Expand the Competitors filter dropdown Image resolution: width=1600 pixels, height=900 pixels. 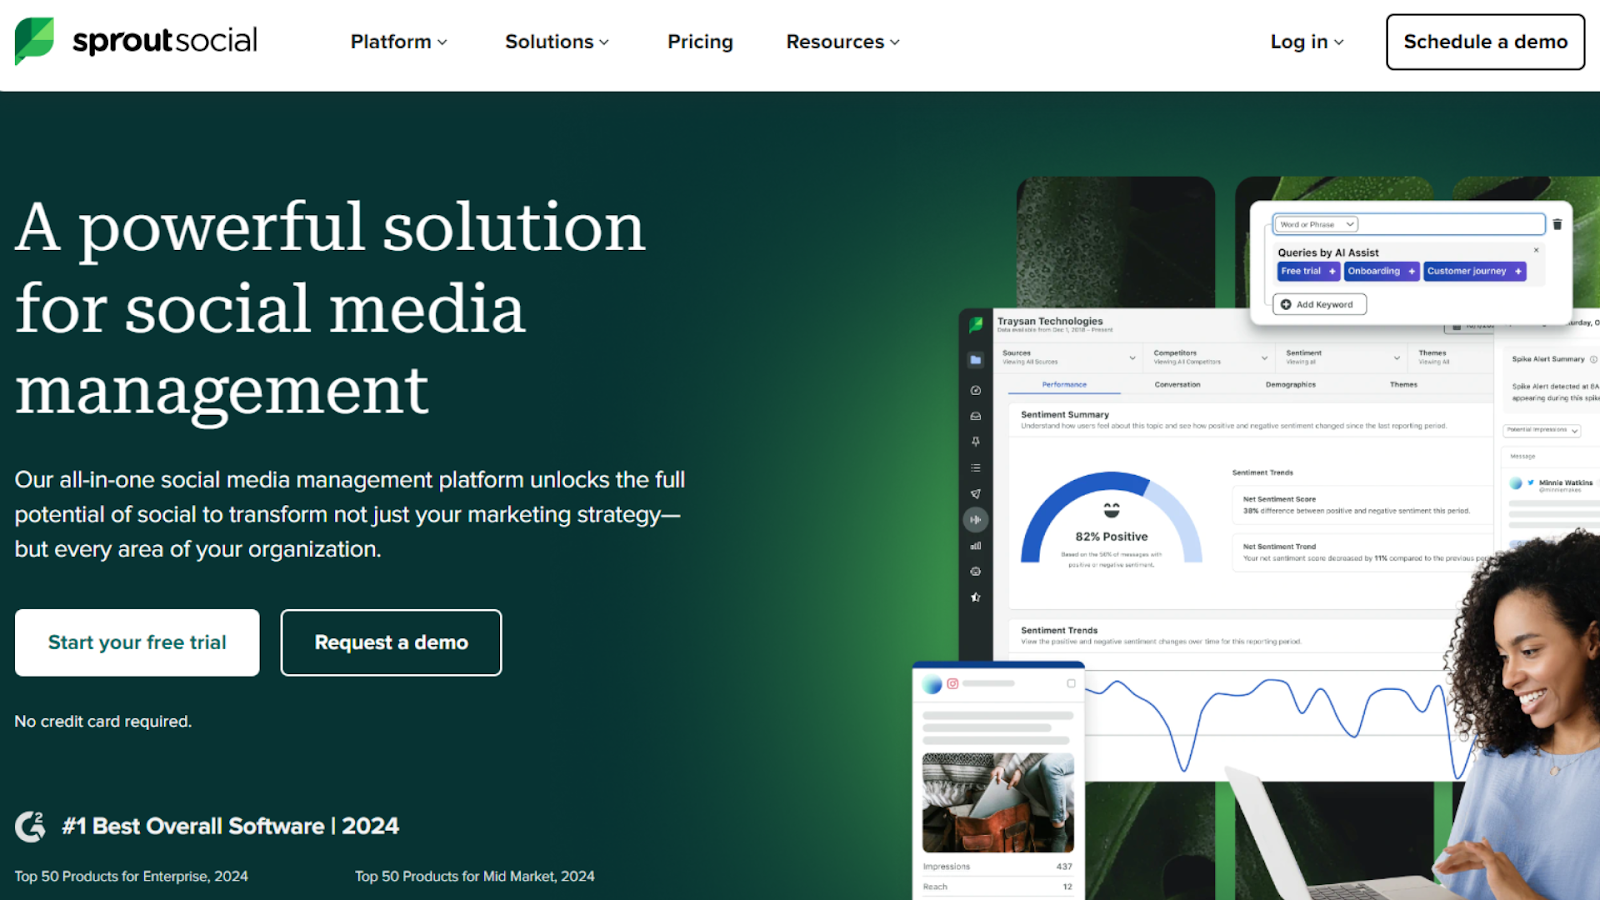[1210, 357]
